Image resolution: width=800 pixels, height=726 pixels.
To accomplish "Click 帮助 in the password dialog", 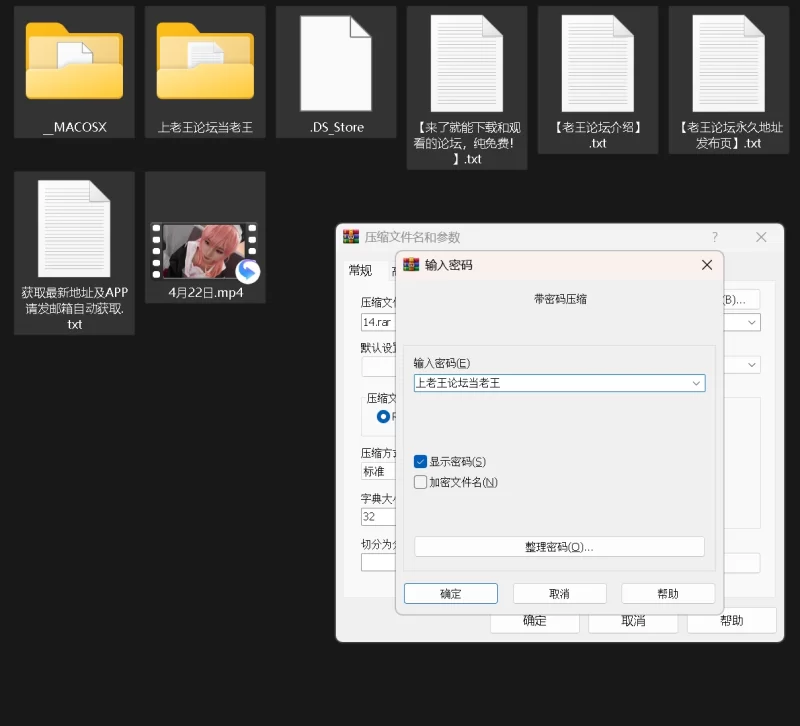I will (667, 594).
